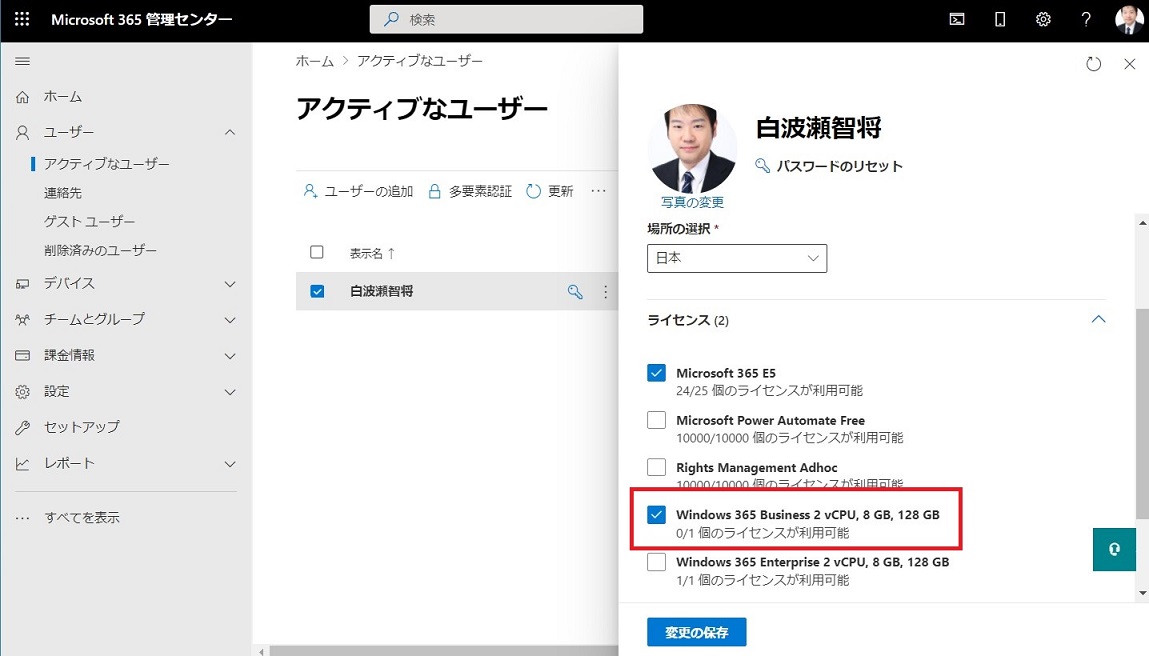Close the user details panel
This screenshot has height=656, width=1149.
click(x=1129, y=64)
